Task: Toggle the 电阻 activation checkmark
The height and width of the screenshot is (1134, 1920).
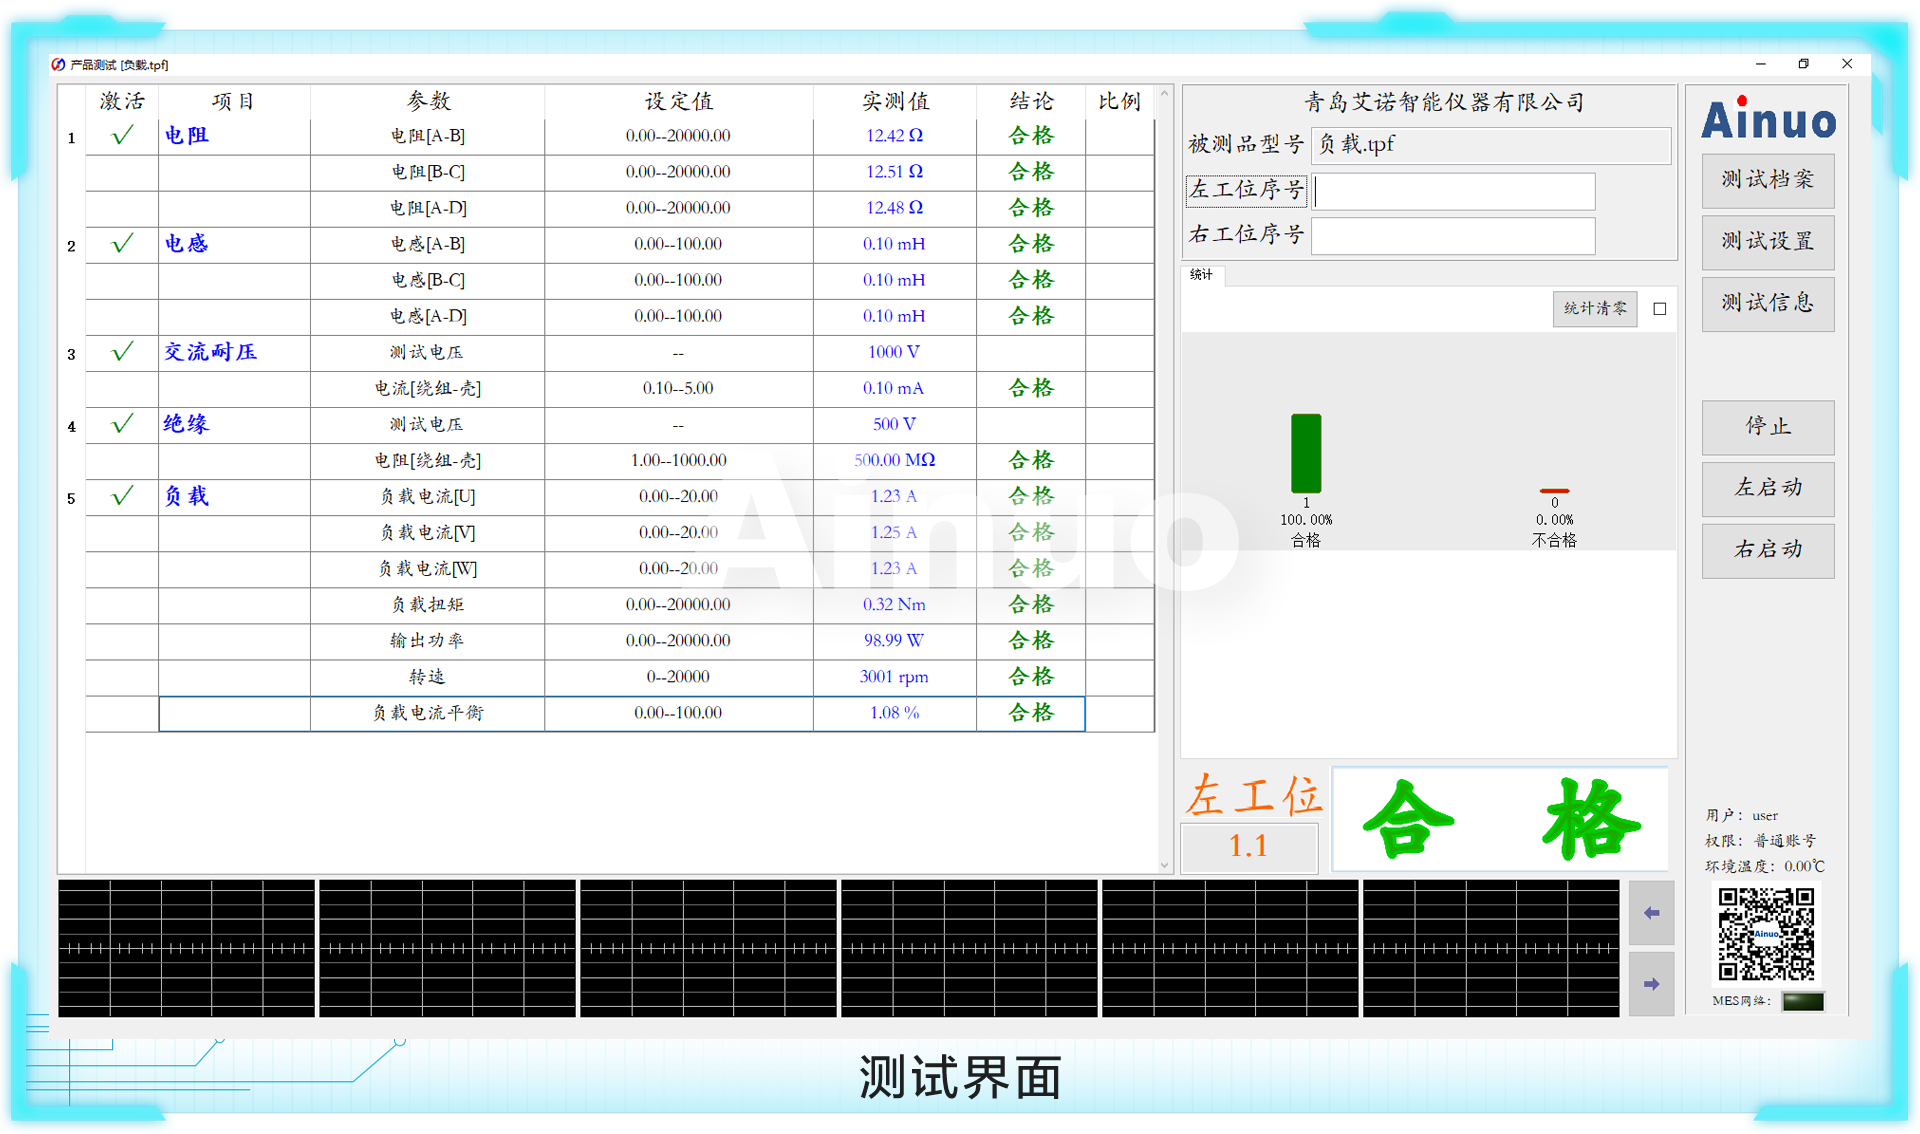Action: 122,135
